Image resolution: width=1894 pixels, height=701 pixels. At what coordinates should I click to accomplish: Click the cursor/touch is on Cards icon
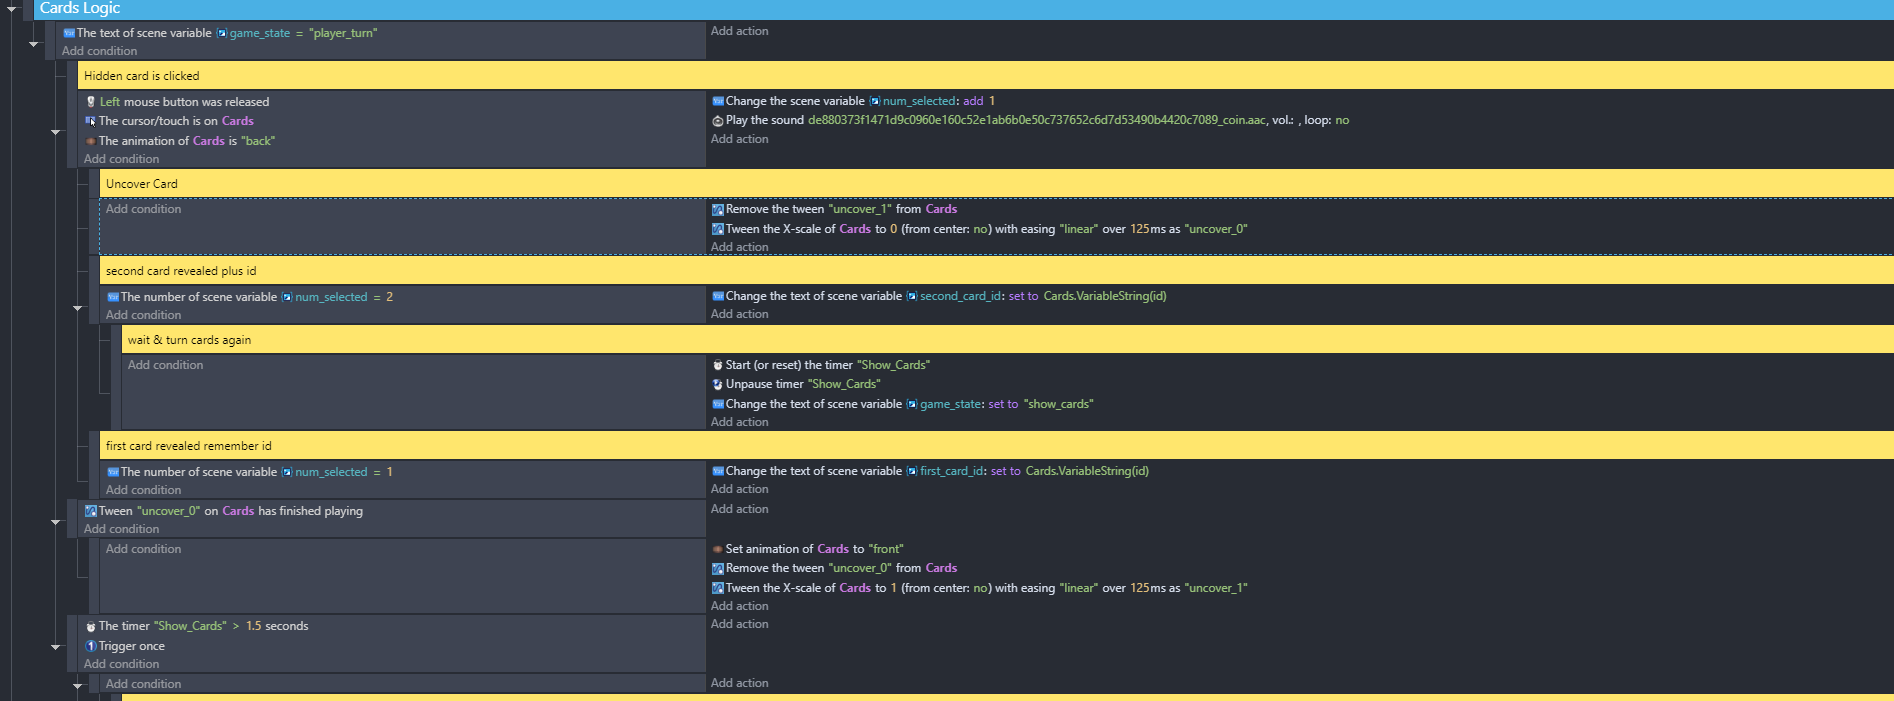(91, 121)
